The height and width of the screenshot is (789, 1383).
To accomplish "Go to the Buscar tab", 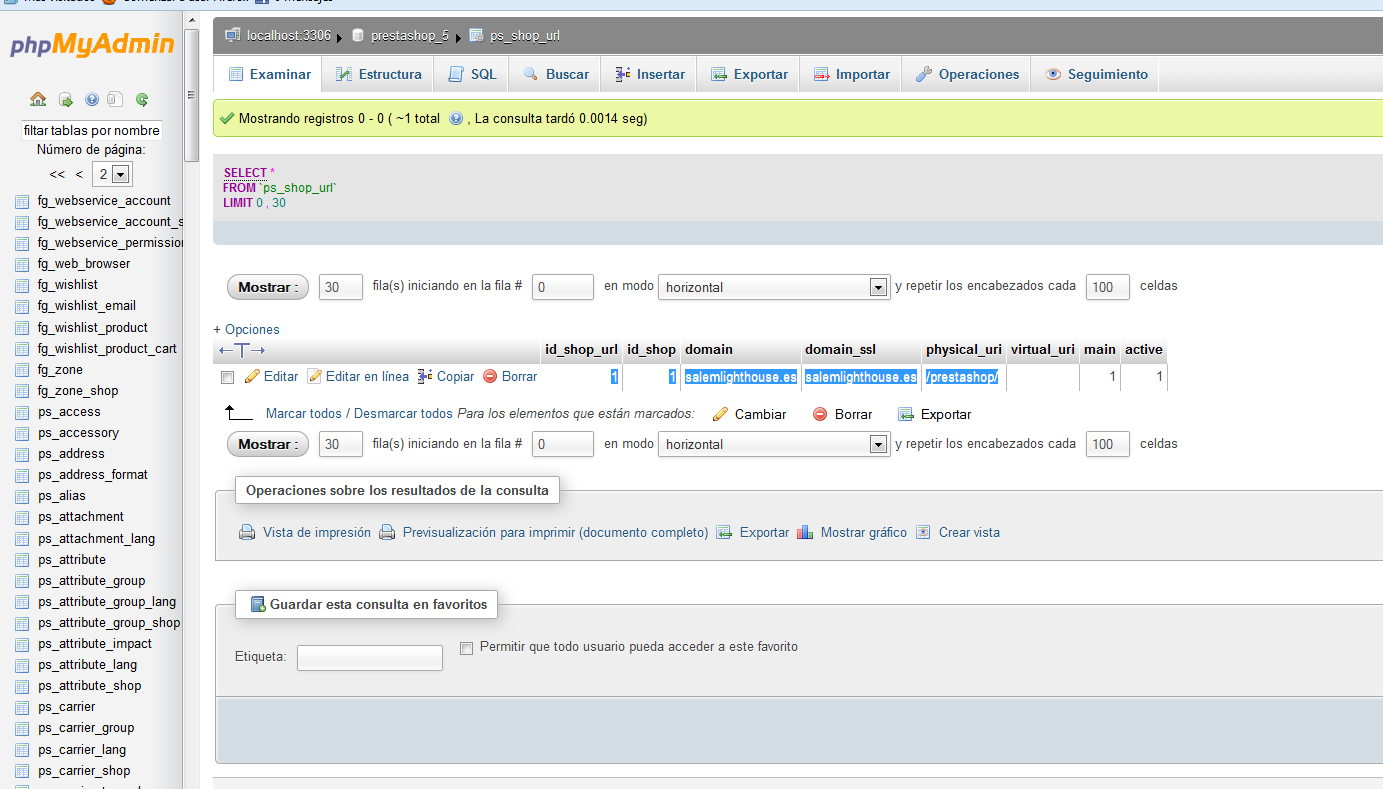I will tap(555, 74).
